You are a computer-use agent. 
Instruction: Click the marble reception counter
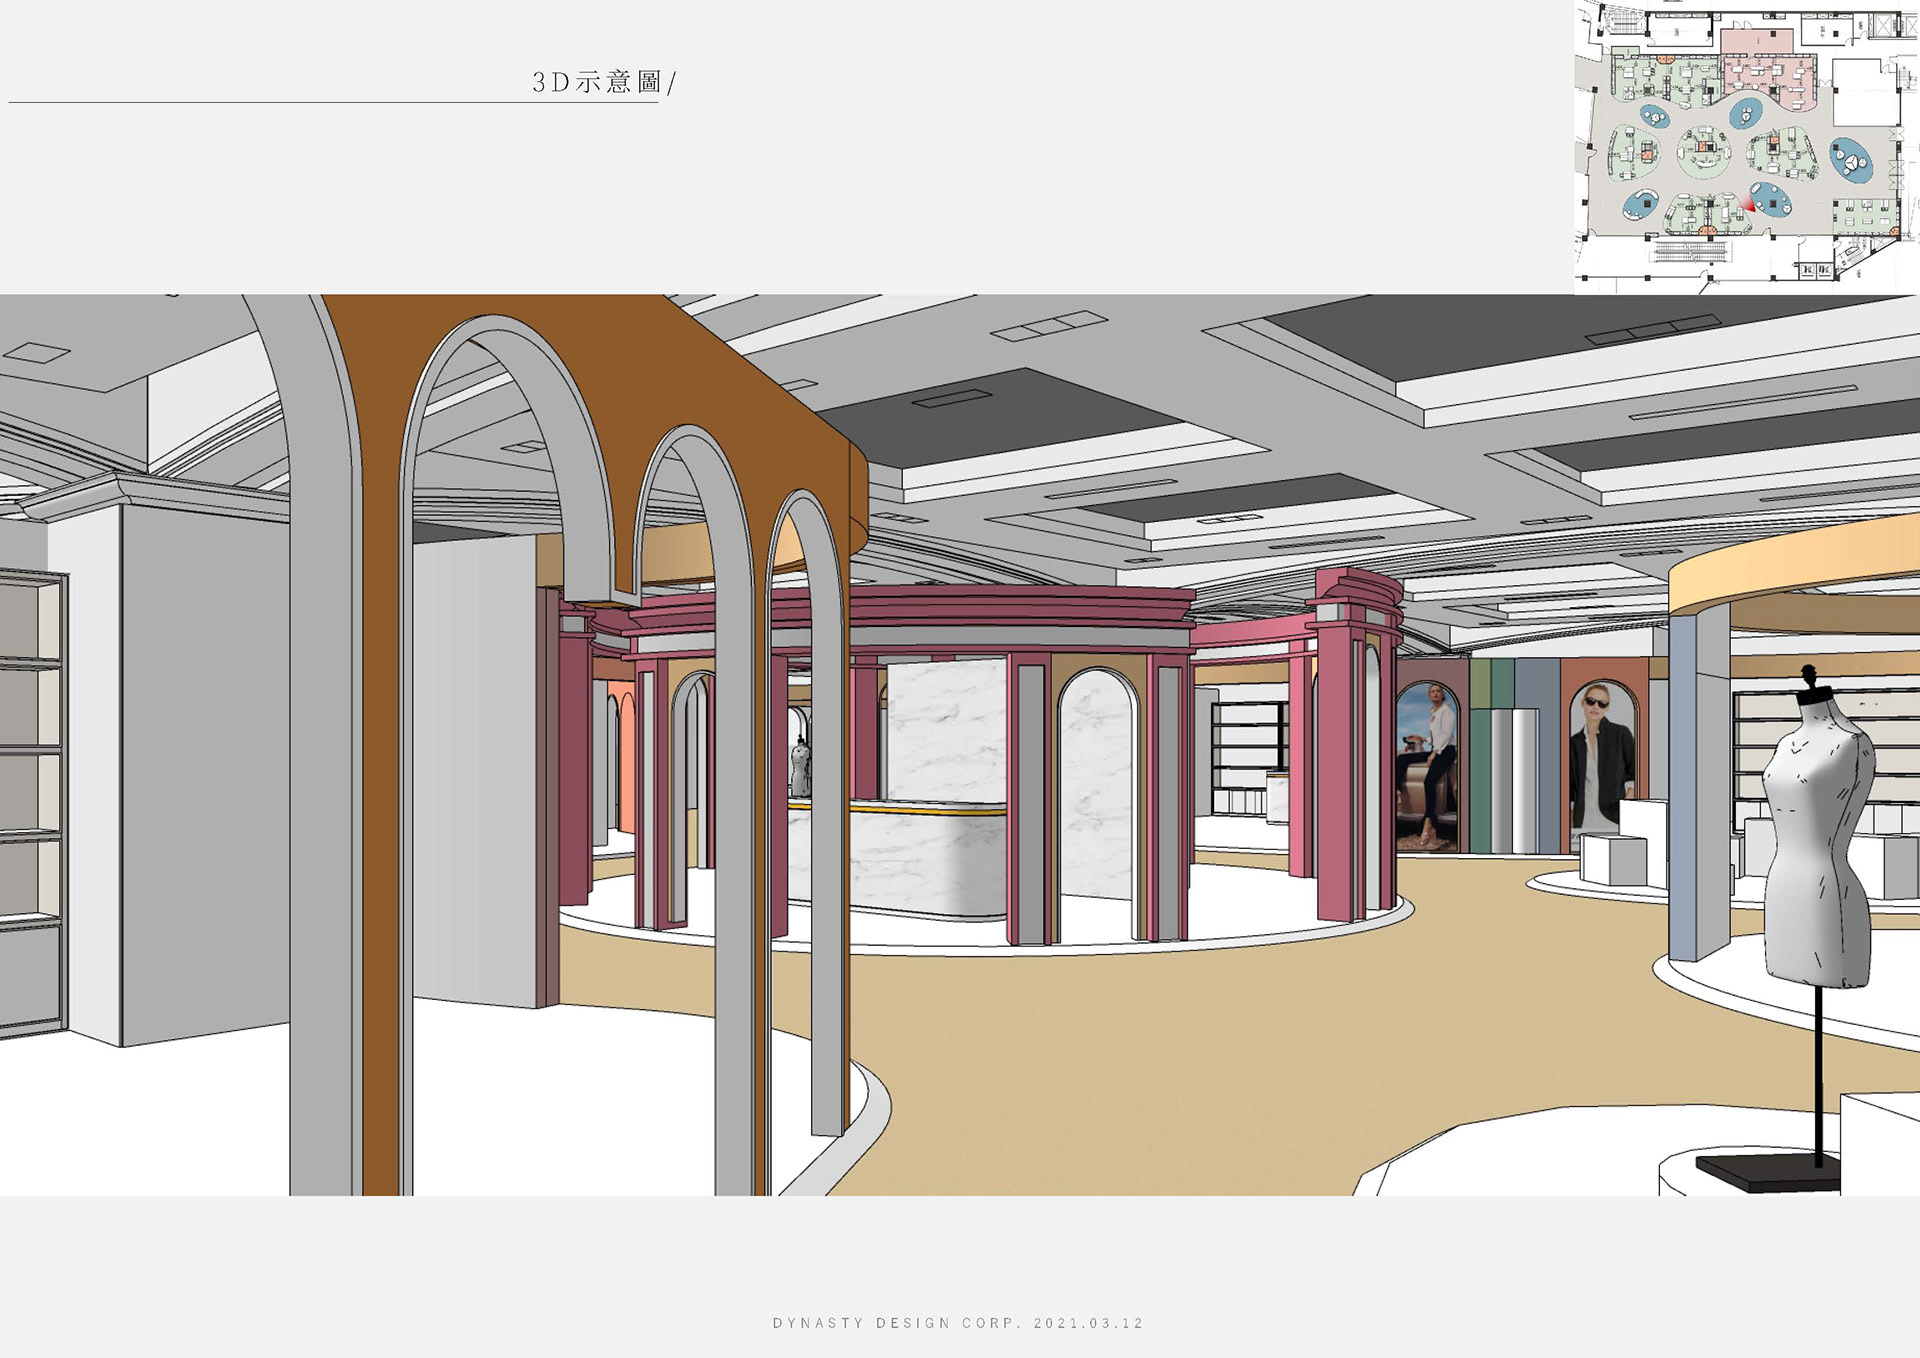click(x=898, y=858)
